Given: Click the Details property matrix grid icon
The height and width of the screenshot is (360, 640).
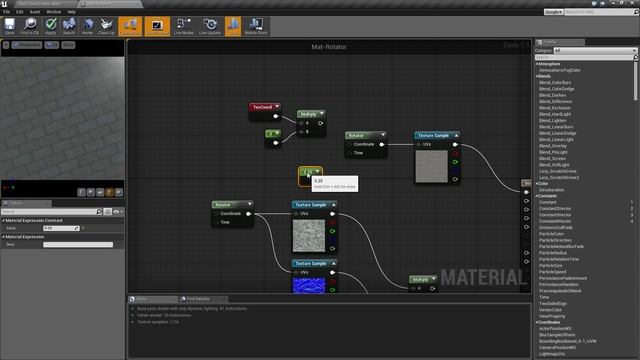Looking at the screenshot, I should tap(107, 211).
